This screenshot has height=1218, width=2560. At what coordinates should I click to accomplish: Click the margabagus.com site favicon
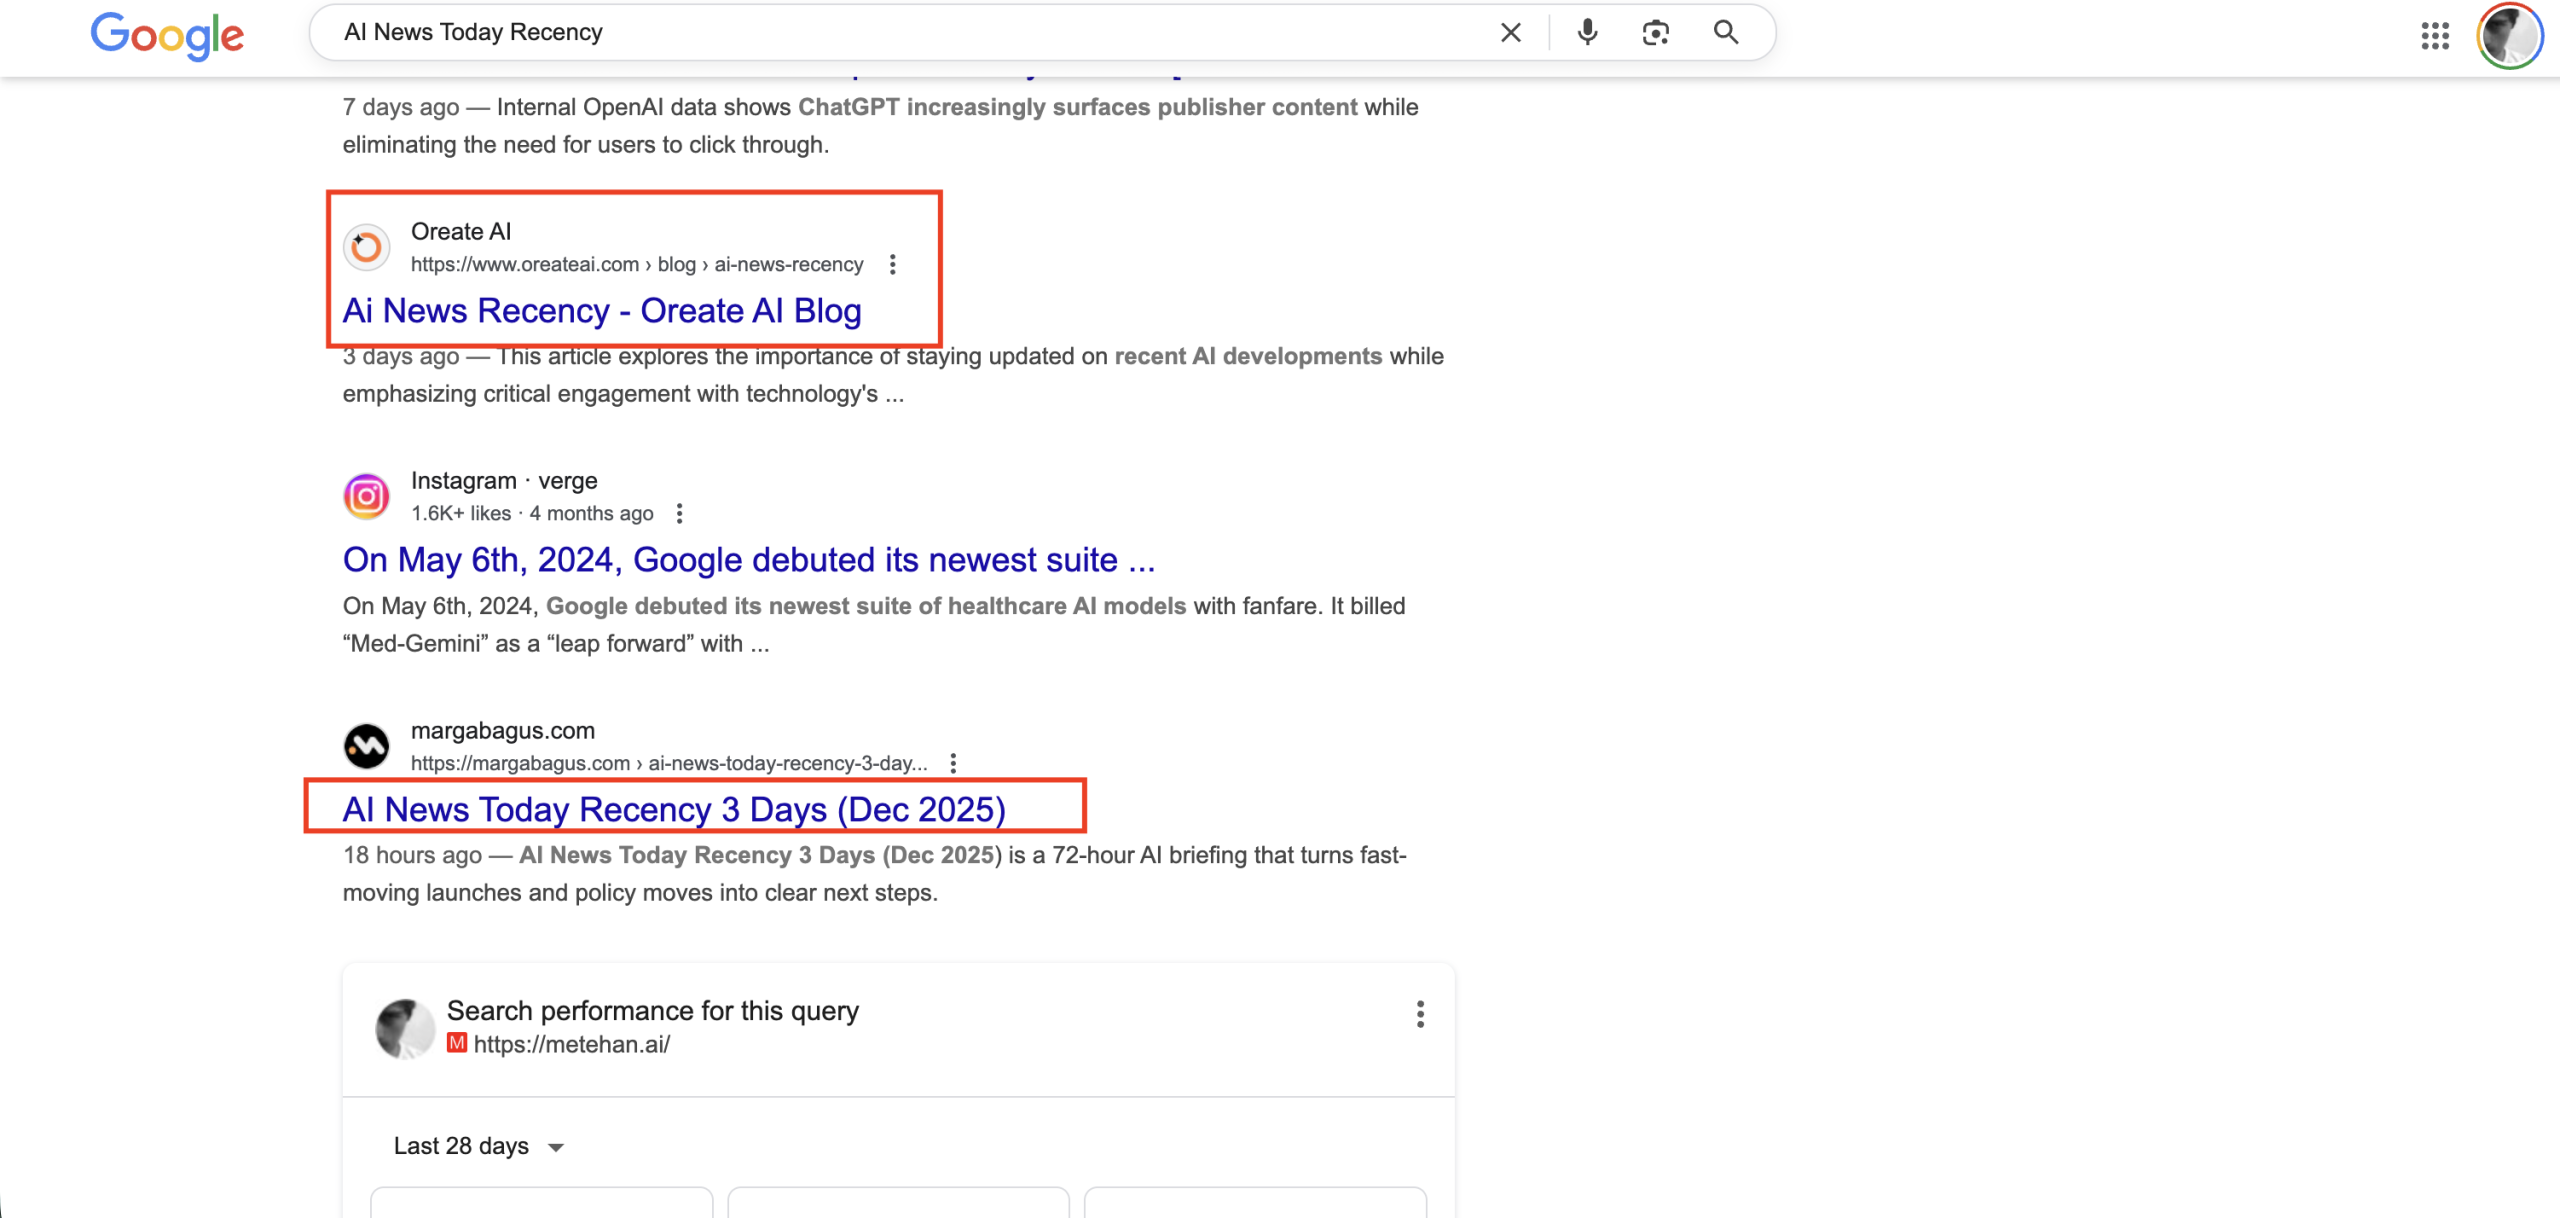coord(367,746)
